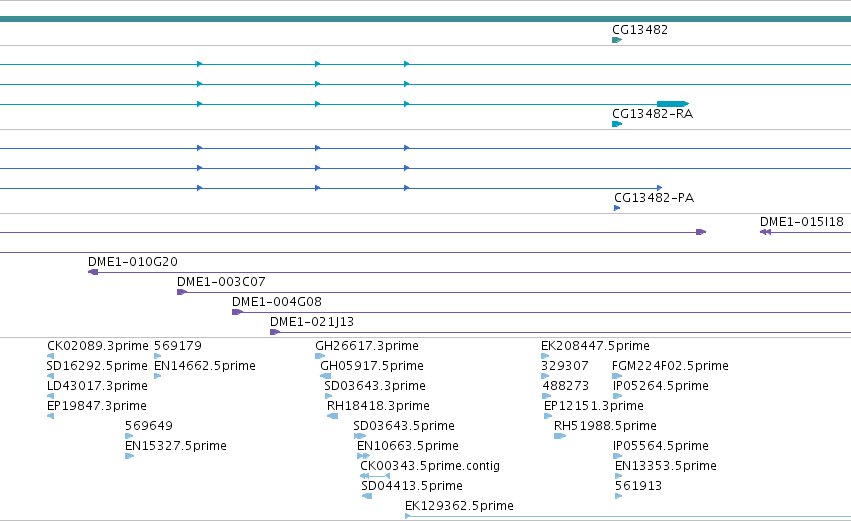Select the purple arrow glyph ending left of DME1-015I18

[701, 232]
